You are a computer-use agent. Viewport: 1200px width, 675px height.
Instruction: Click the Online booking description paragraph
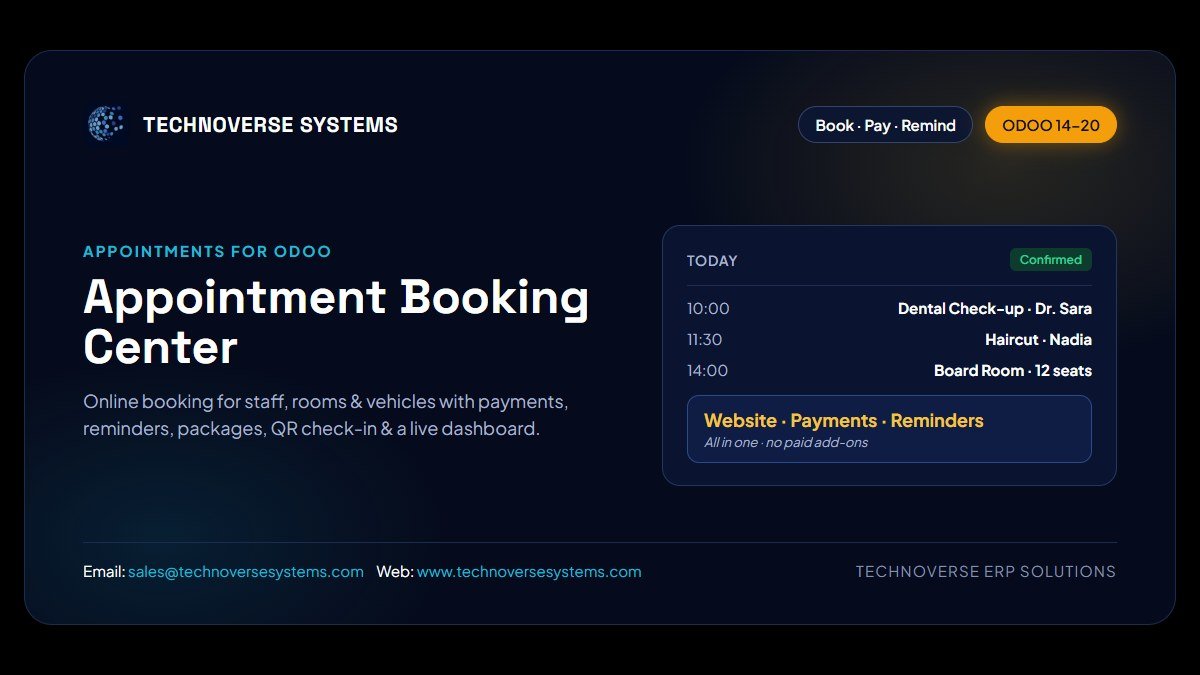[x=326, y=415]
